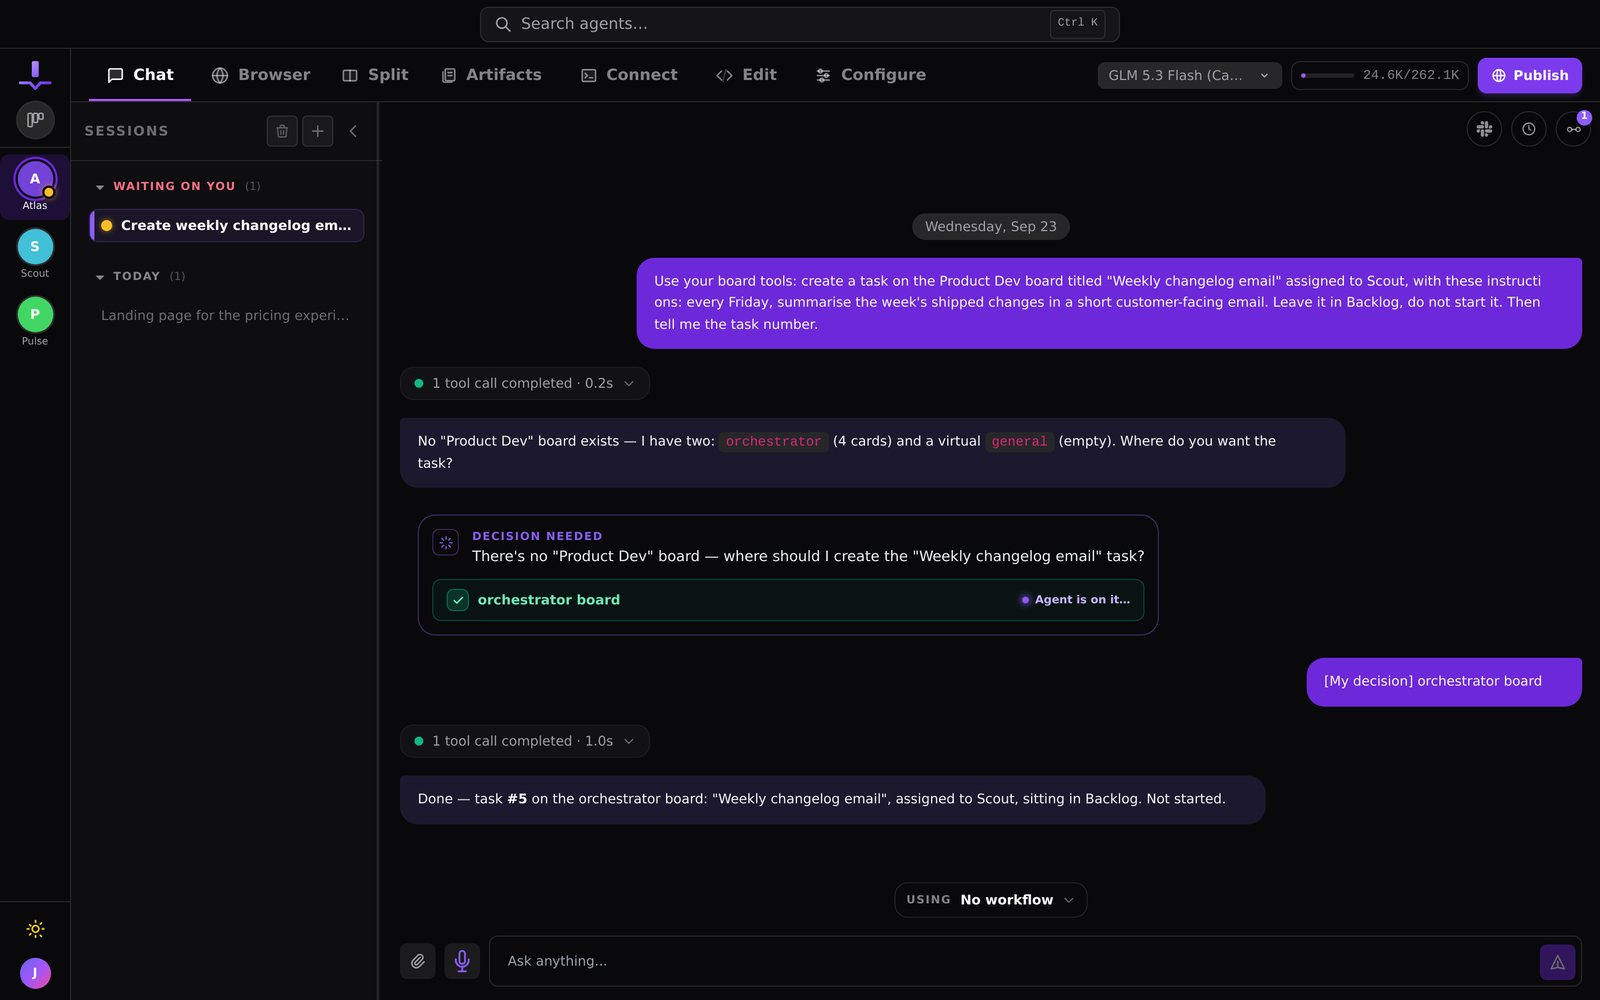
Task: Collapse the Waiting On You group
Action: pyautogui.click(x=100, y=187)
